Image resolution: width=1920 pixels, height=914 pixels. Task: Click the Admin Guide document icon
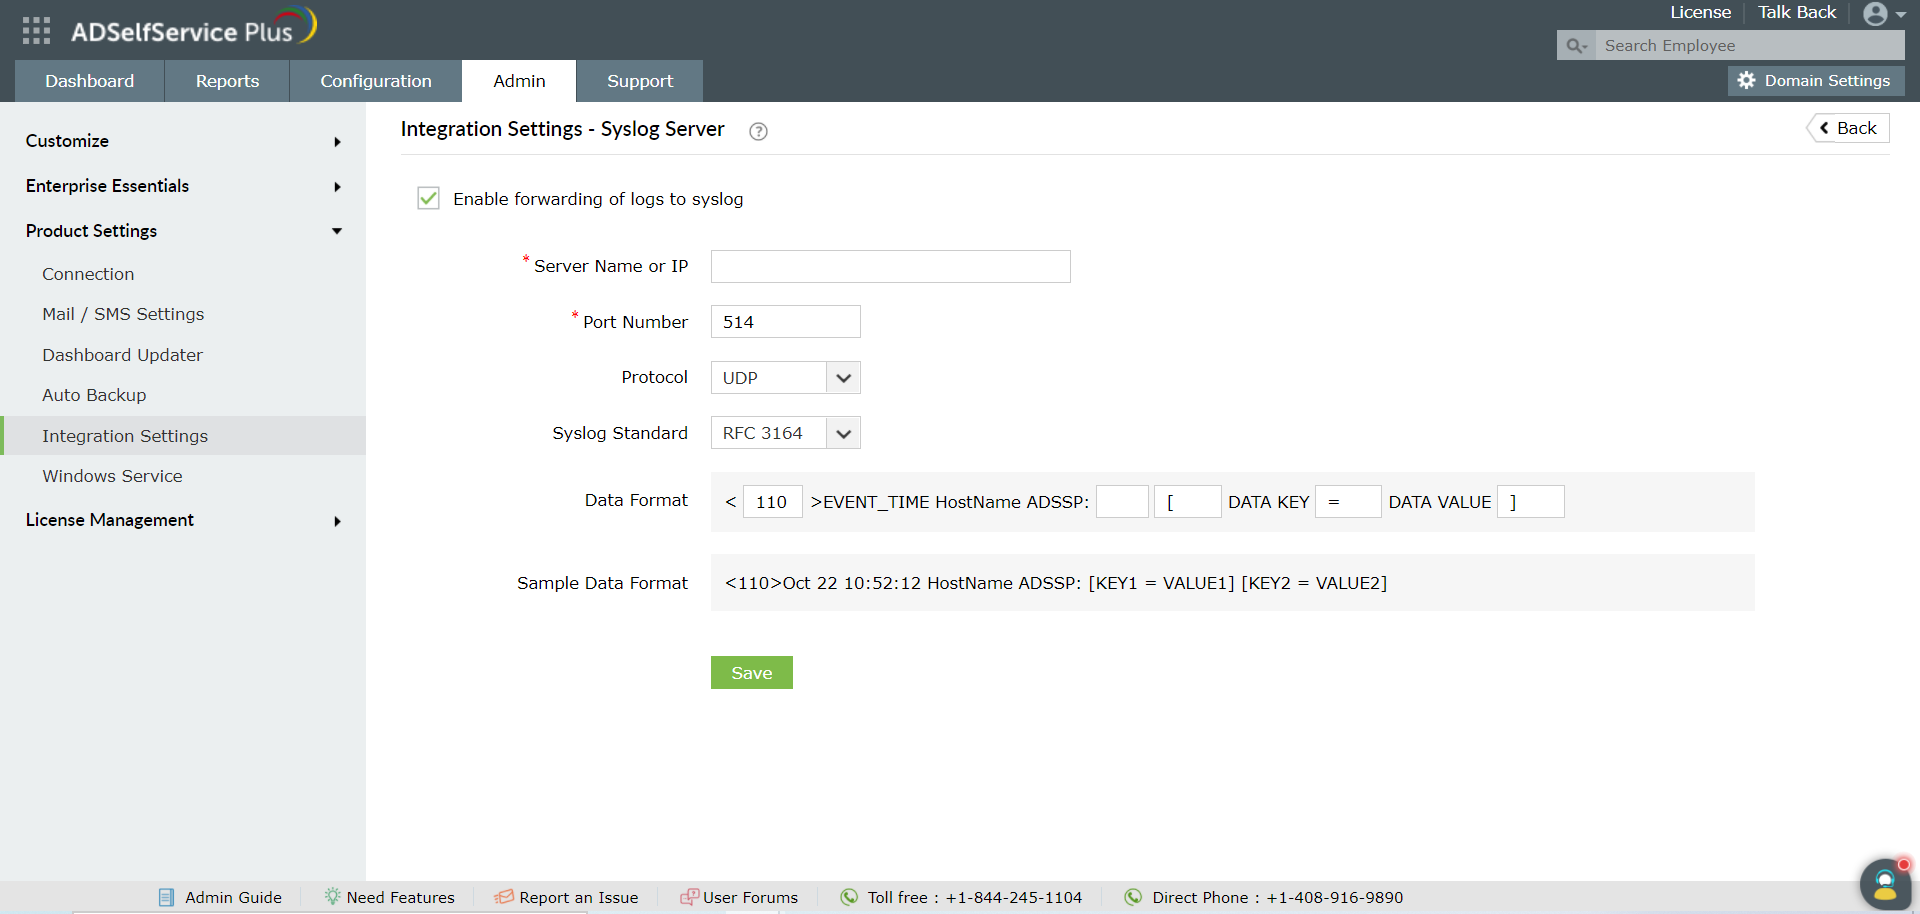click(x=165, y=897)
